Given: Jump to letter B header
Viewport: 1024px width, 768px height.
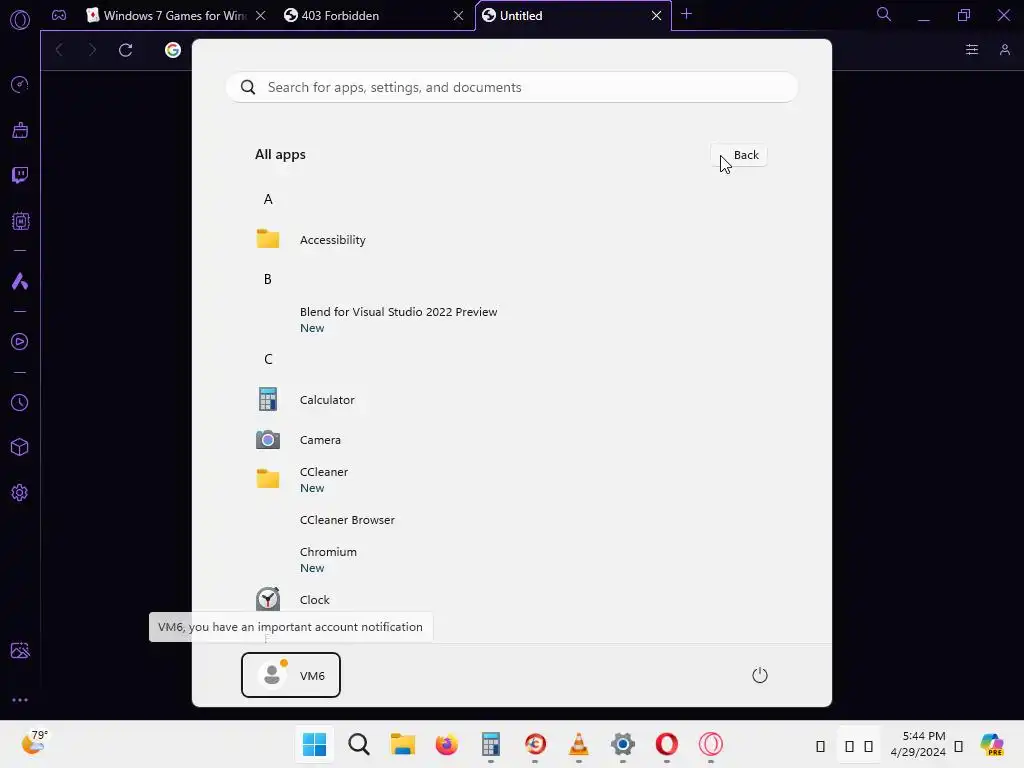Looking at the screenshot, I should 268,280.
